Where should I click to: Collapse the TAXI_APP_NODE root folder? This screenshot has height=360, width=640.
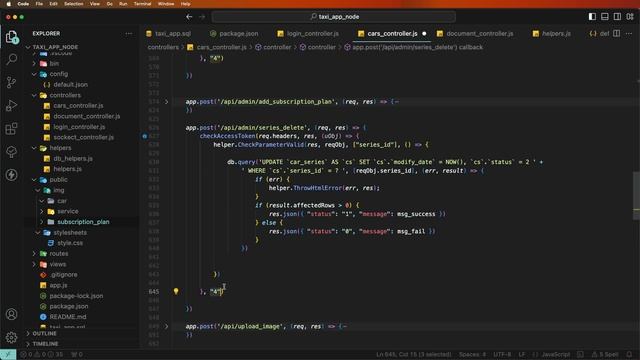pyautogui.click(x=55, y=47)
